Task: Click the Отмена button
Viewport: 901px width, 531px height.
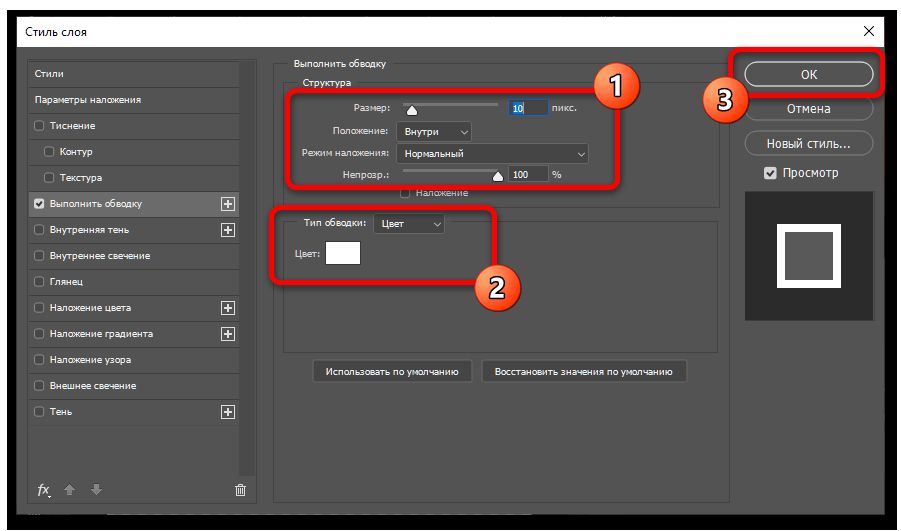Action: tap(808, 109)
